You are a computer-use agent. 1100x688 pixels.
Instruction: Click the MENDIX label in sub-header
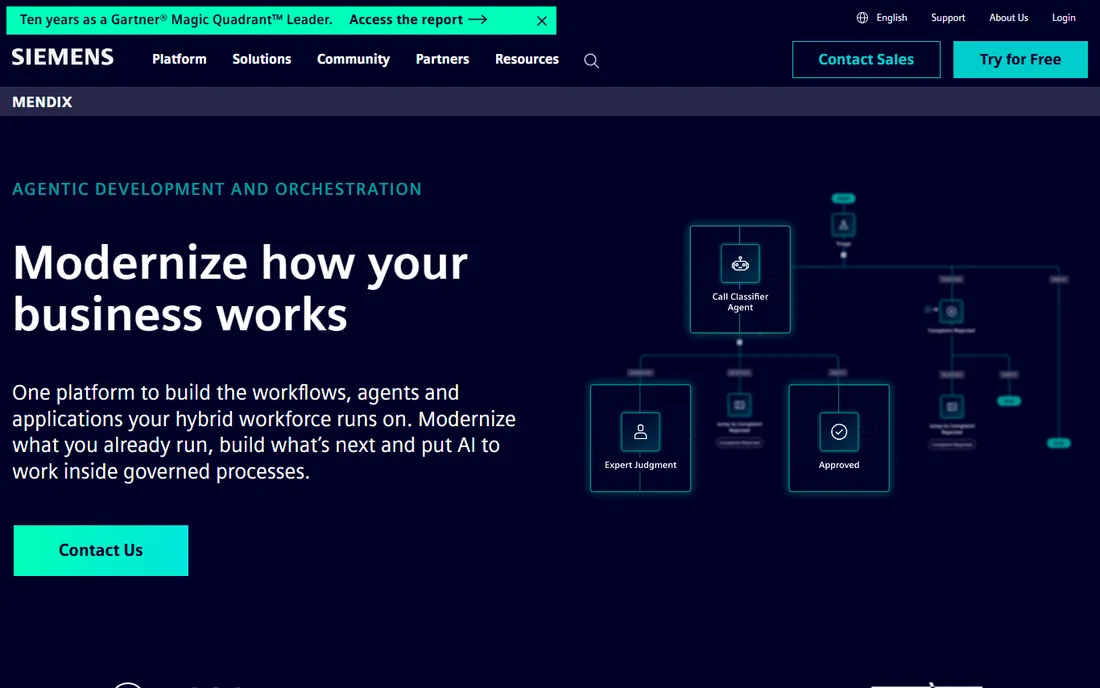point(42,102)
